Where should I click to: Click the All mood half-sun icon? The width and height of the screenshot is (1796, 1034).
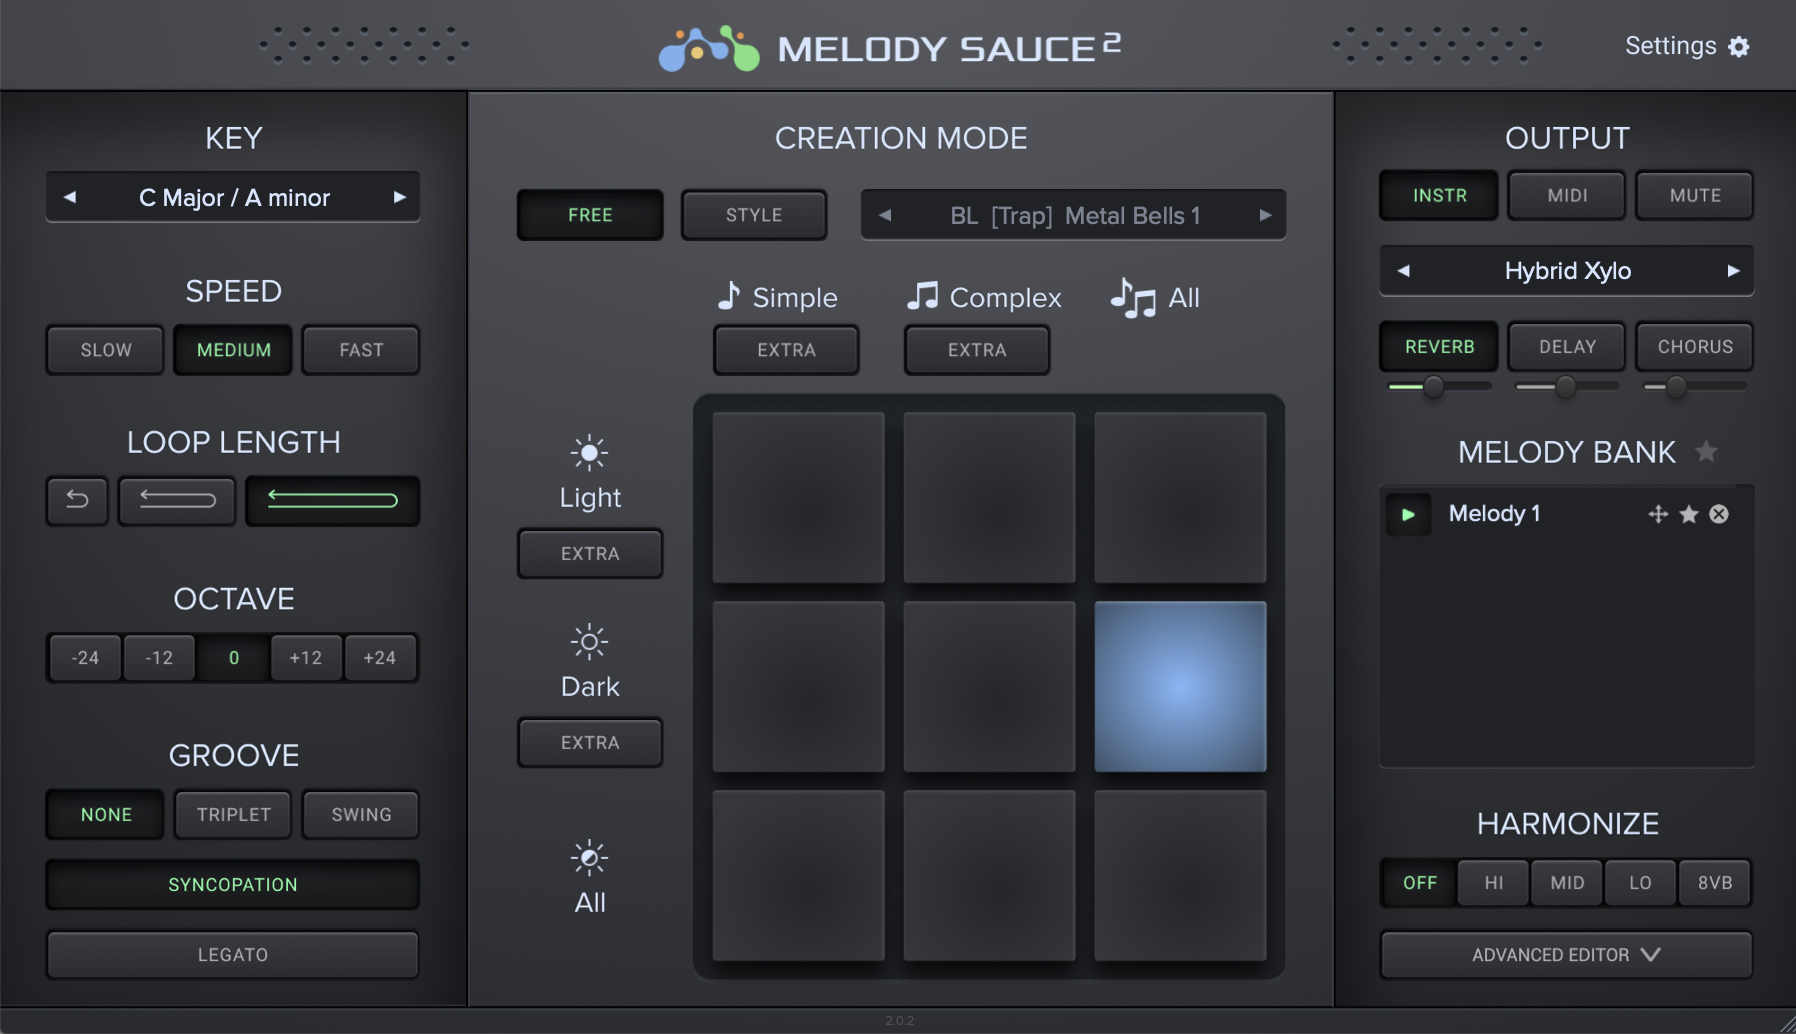(589, 858)
